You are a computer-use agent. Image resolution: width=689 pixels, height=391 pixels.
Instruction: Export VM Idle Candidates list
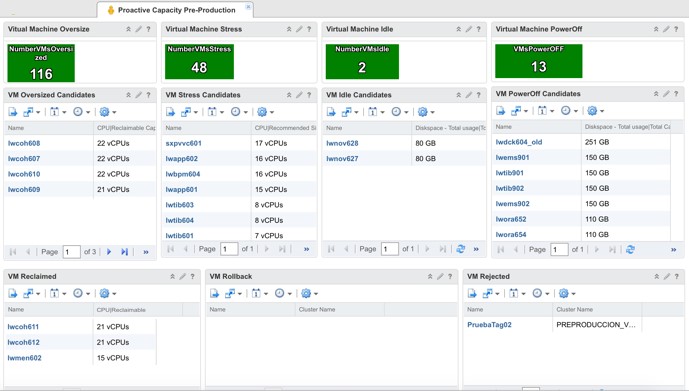331,112
